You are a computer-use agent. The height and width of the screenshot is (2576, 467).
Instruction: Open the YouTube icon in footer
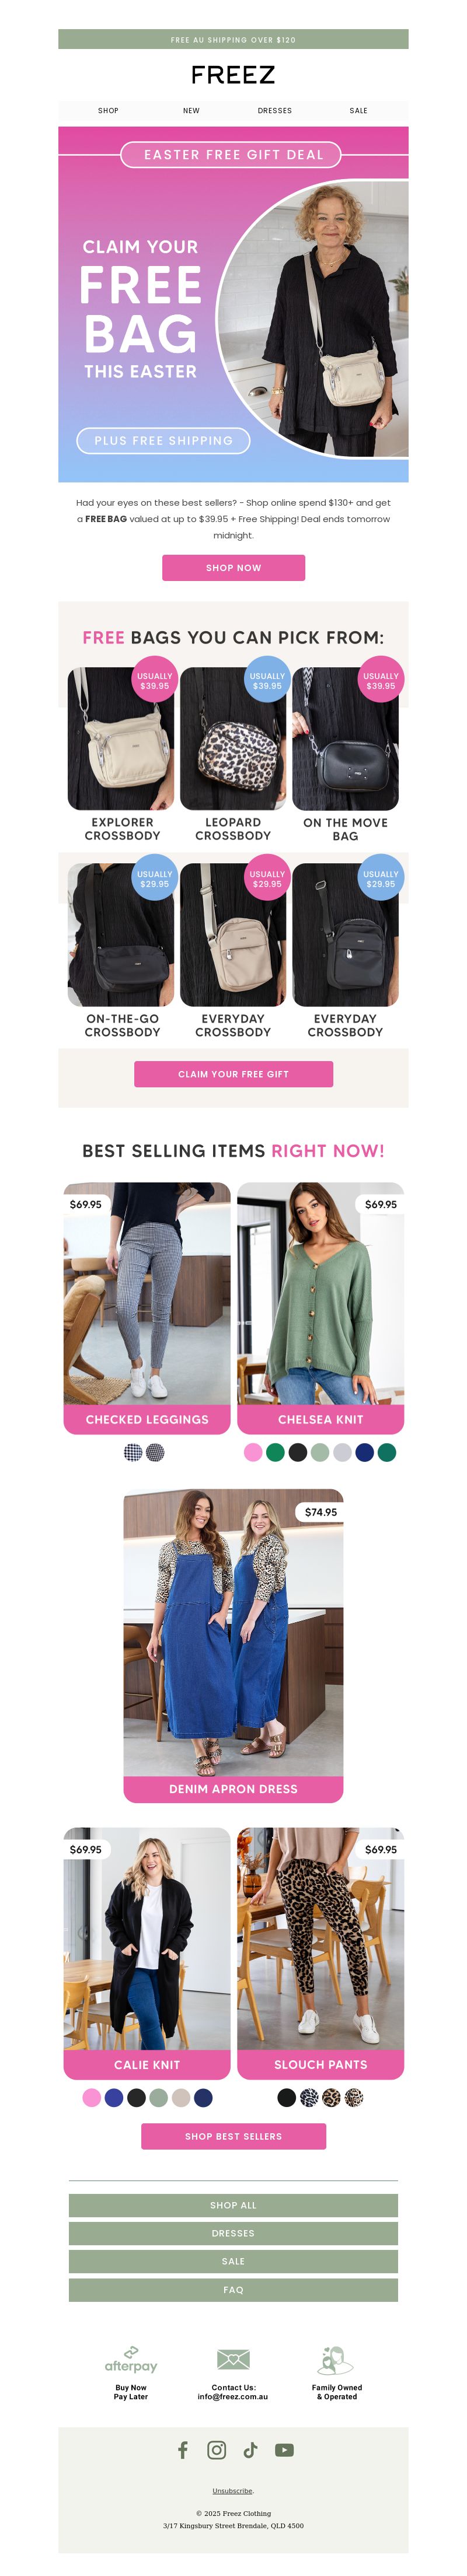coord(284,2449)
